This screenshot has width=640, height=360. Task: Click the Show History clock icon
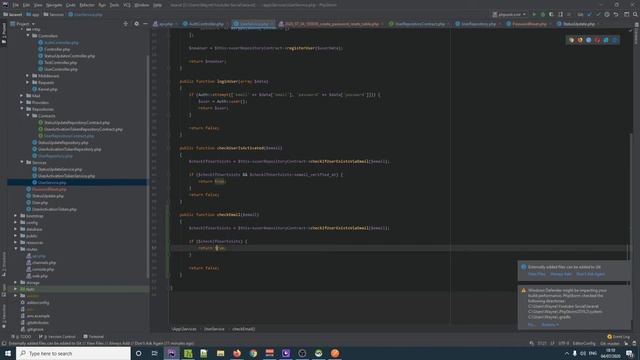click(607, 14)
